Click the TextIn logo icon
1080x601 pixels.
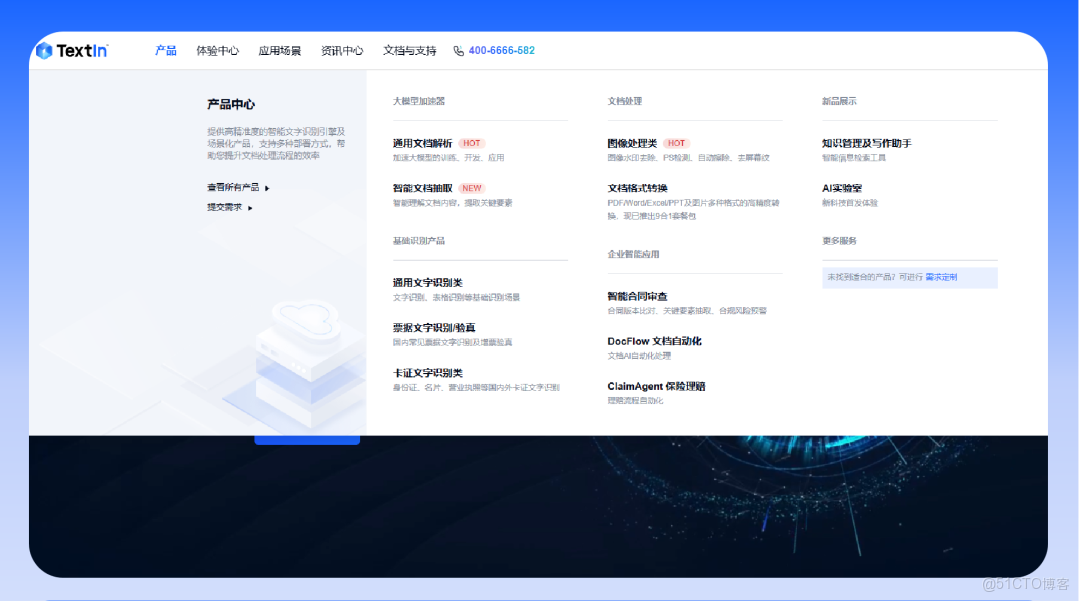tap(44, 50)
